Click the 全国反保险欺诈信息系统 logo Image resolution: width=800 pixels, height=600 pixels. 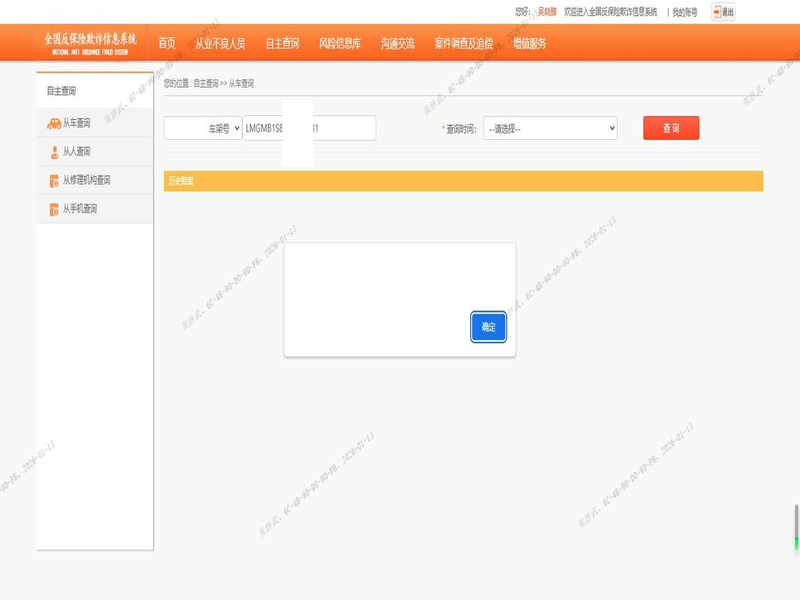90,43
